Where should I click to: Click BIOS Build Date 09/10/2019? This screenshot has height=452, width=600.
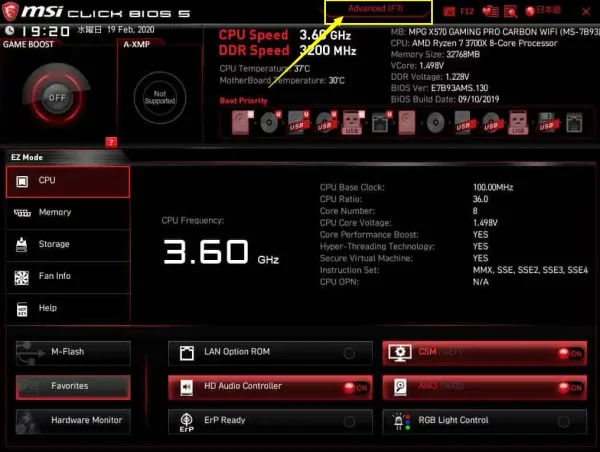[x=445, y=100]
